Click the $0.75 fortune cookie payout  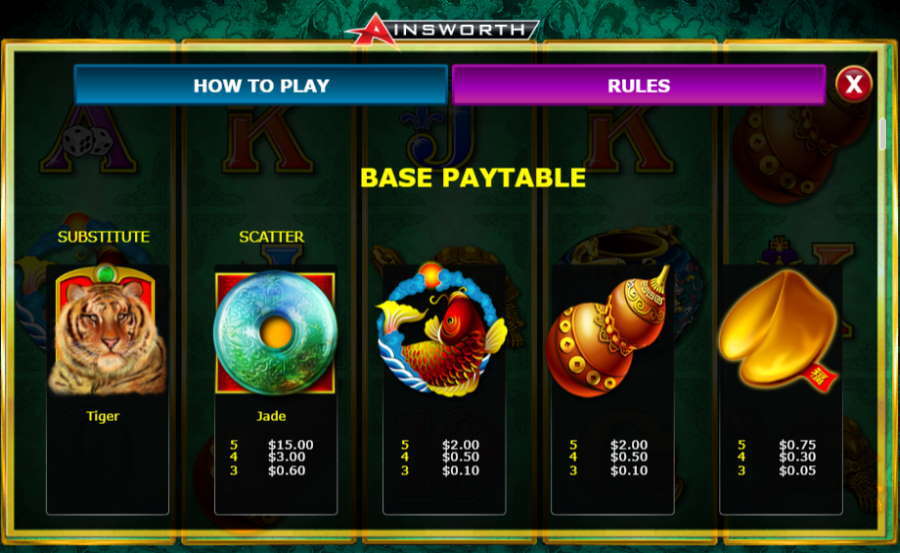(x=797, y=444)
